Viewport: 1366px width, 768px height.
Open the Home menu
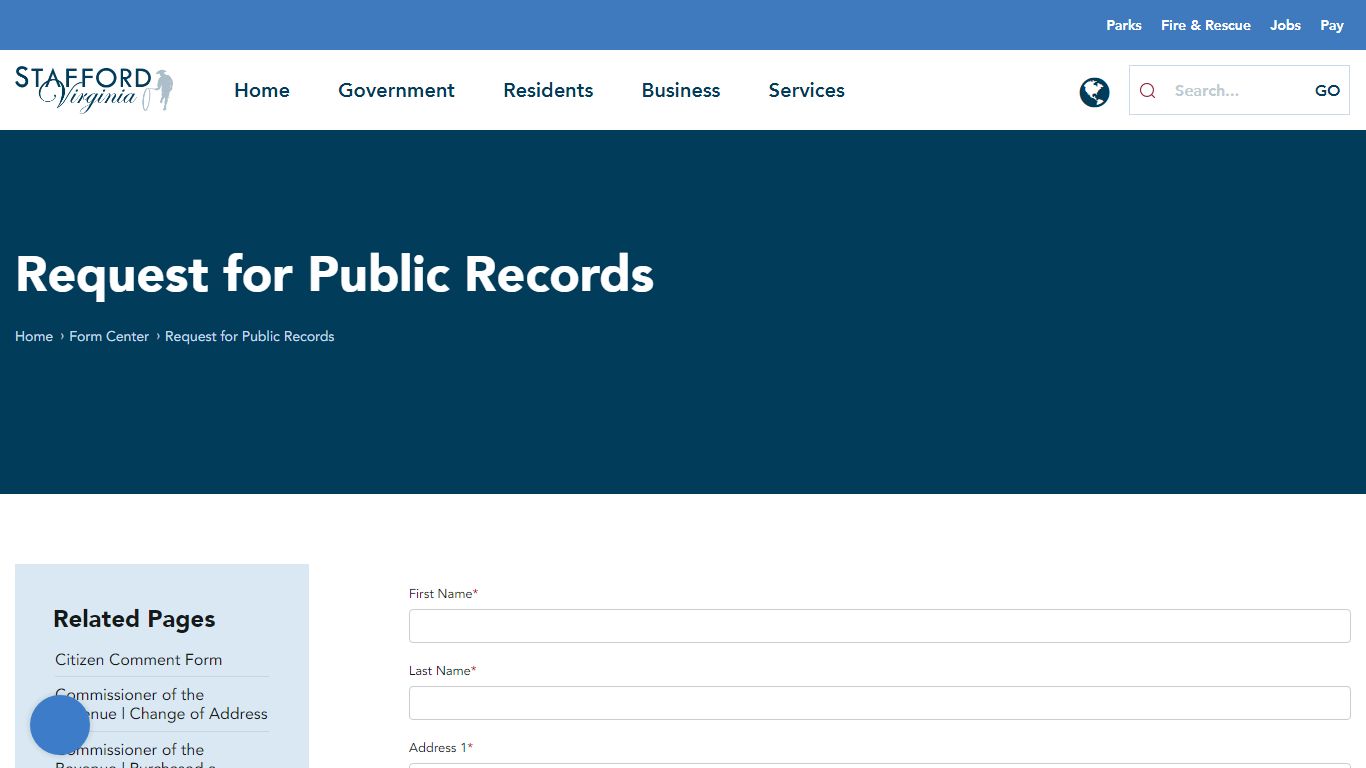pos(262,90)
